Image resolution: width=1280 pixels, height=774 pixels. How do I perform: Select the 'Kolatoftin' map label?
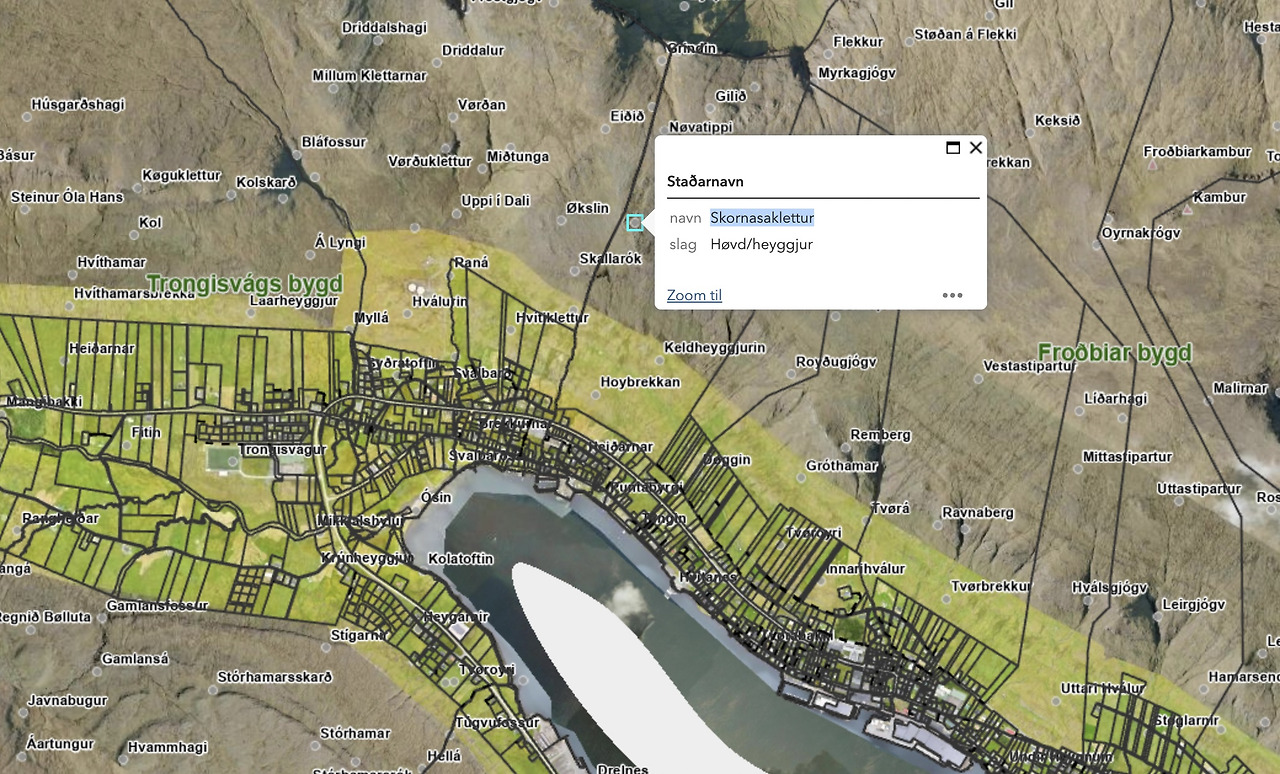[460, 559]
